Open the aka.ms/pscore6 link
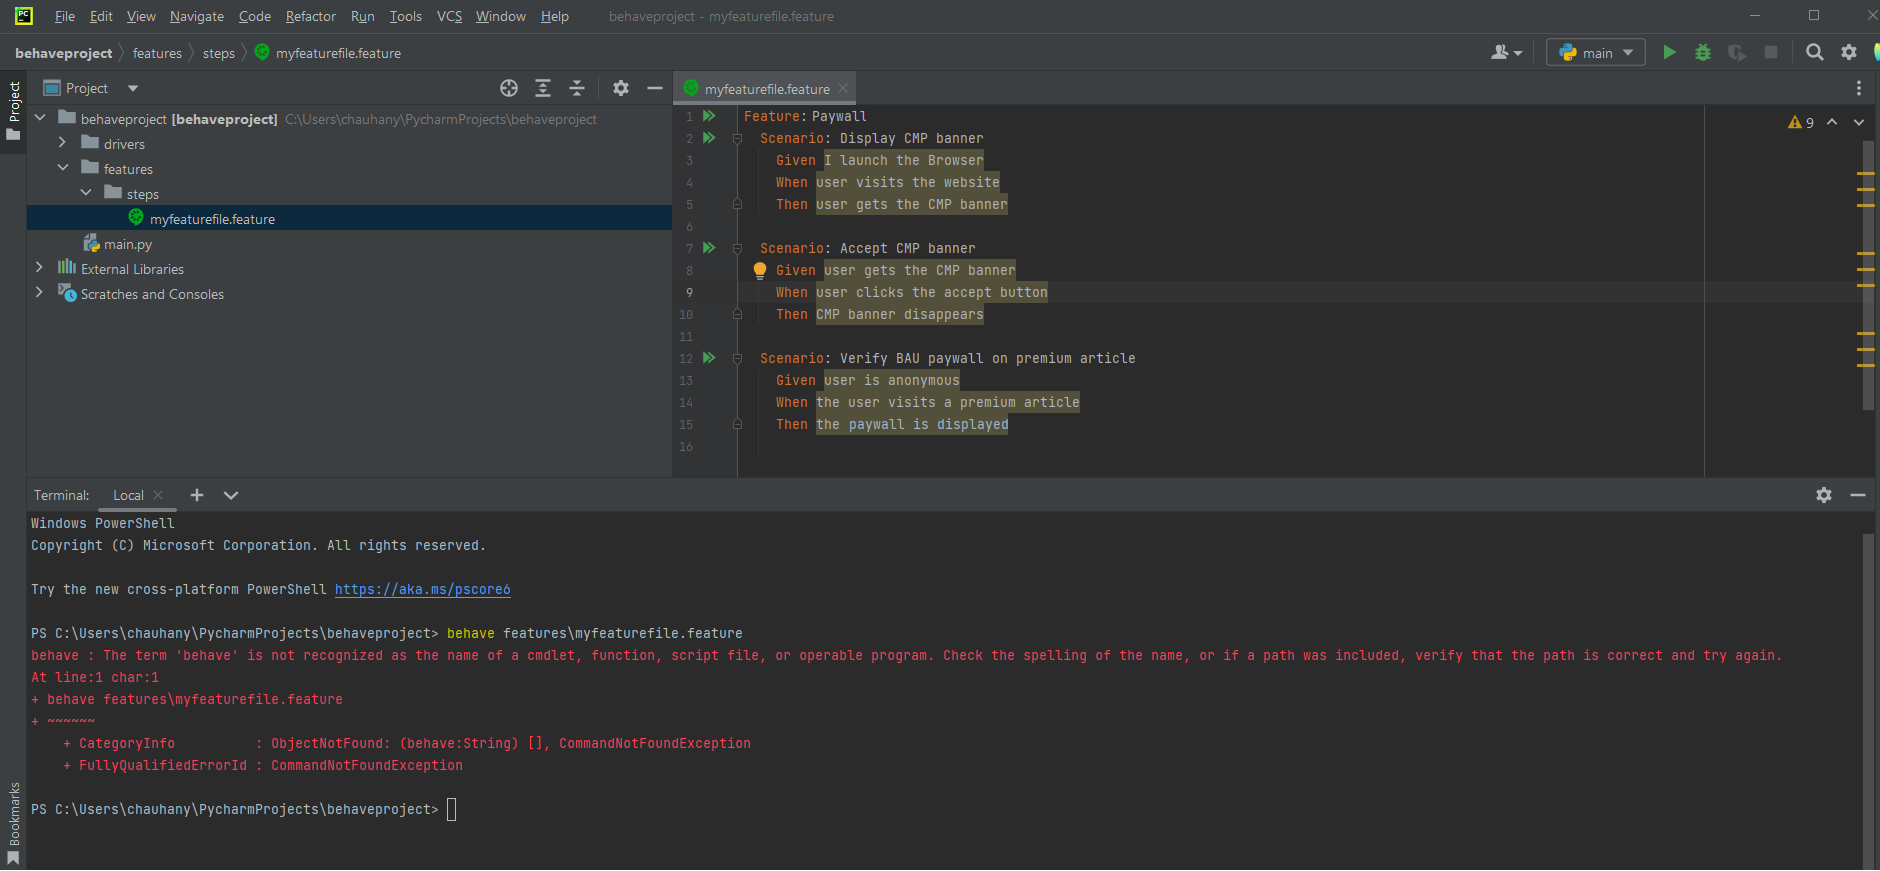Screen dimensions: 1880x871 [x=422, y=589]
